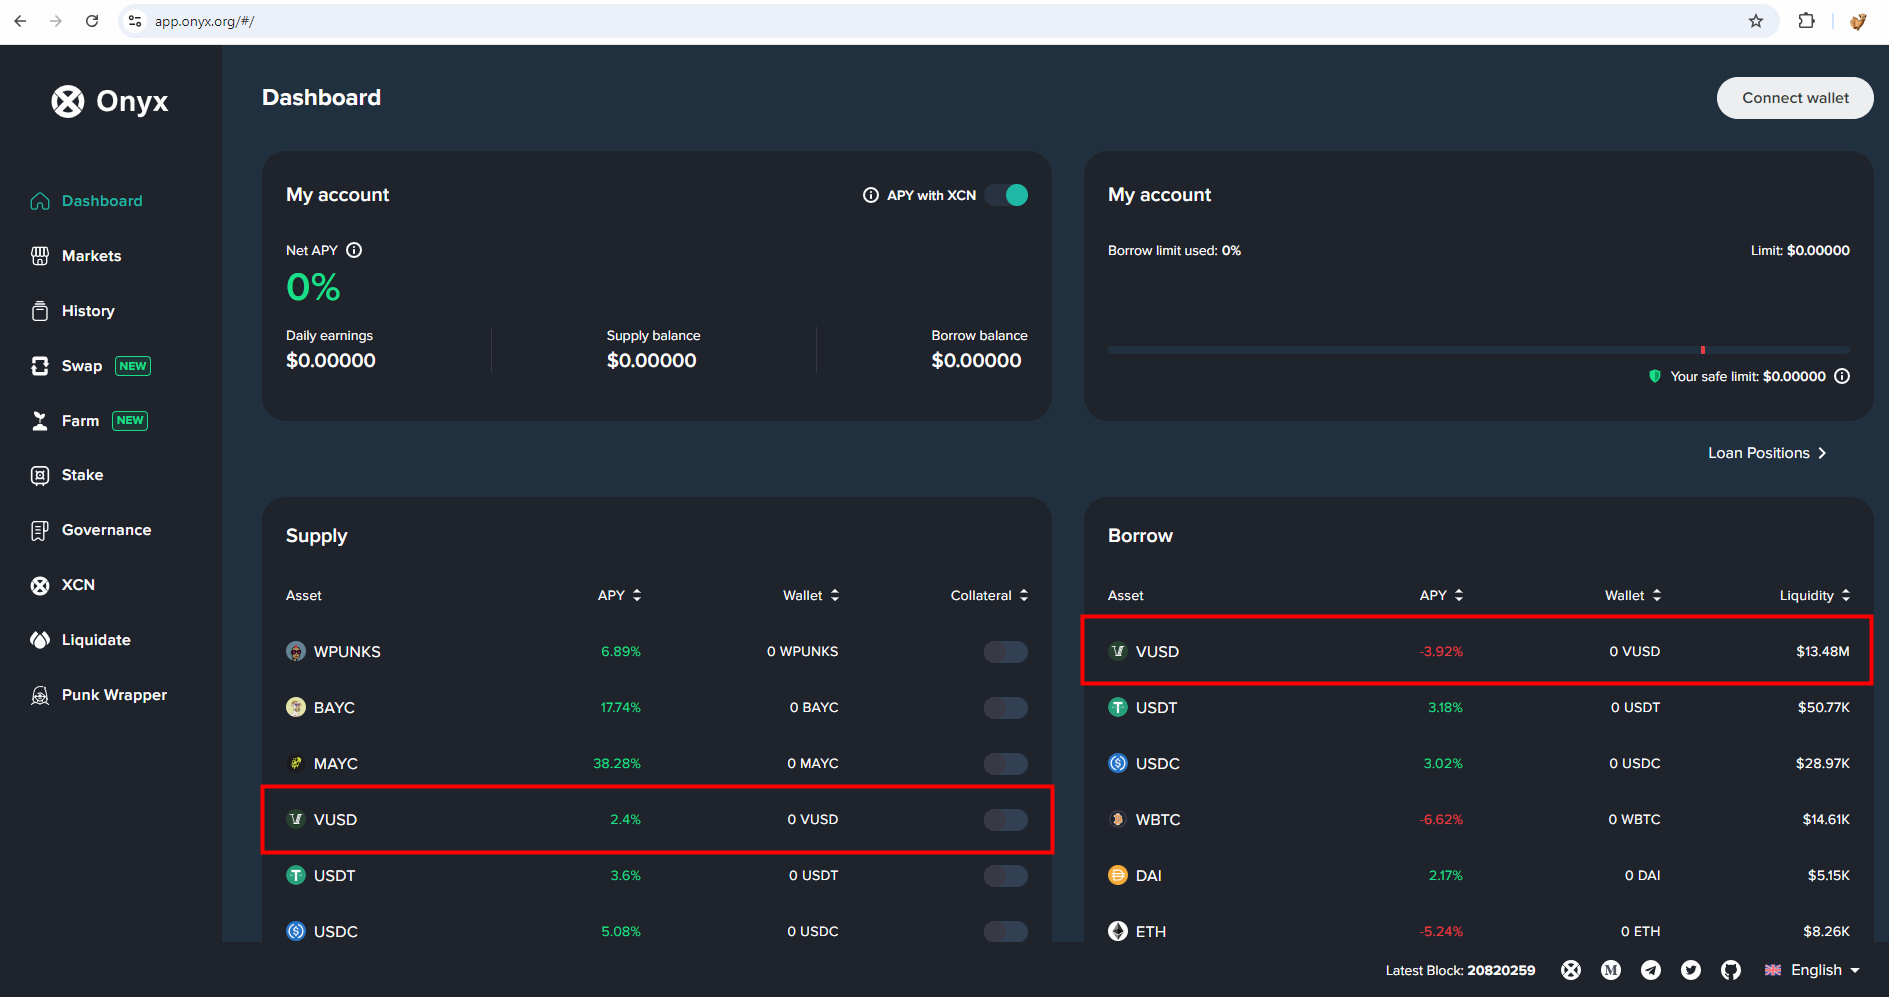Open Loan Positions
This screenshot has width=1889, height=997.
pos(1766,452)
